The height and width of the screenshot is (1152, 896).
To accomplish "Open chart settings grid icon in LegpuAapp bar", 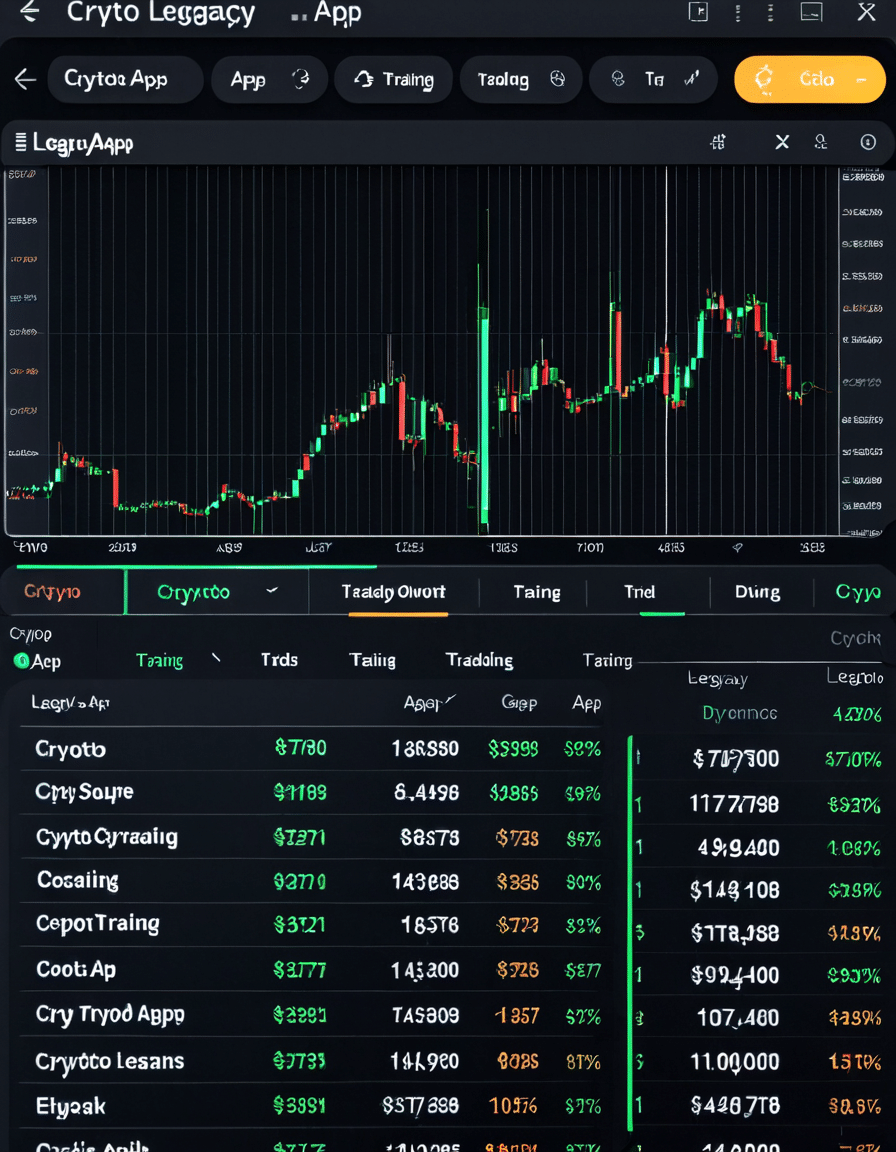I will point(718,142).
